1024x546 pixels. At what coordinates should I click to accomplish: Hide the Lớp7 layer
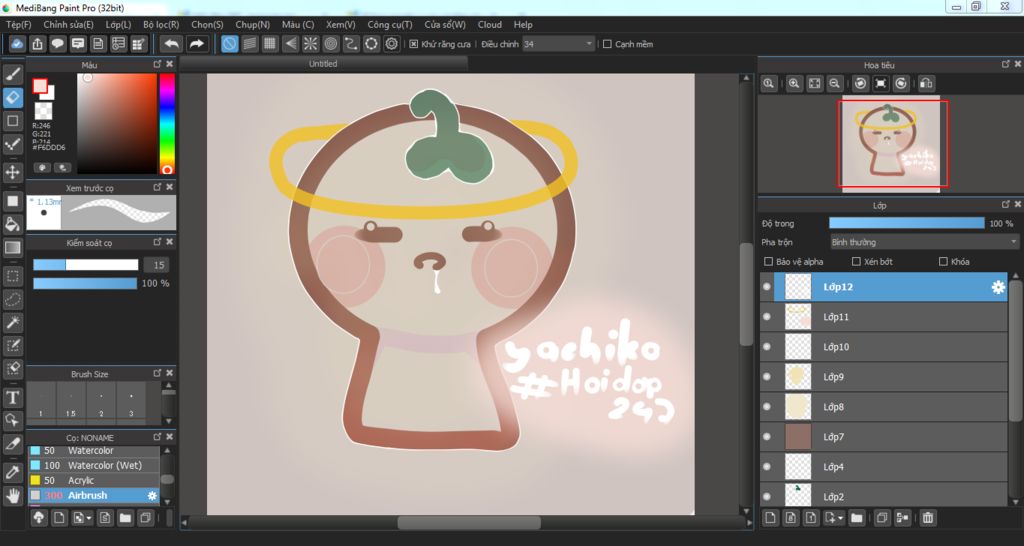tap(767, 437)
